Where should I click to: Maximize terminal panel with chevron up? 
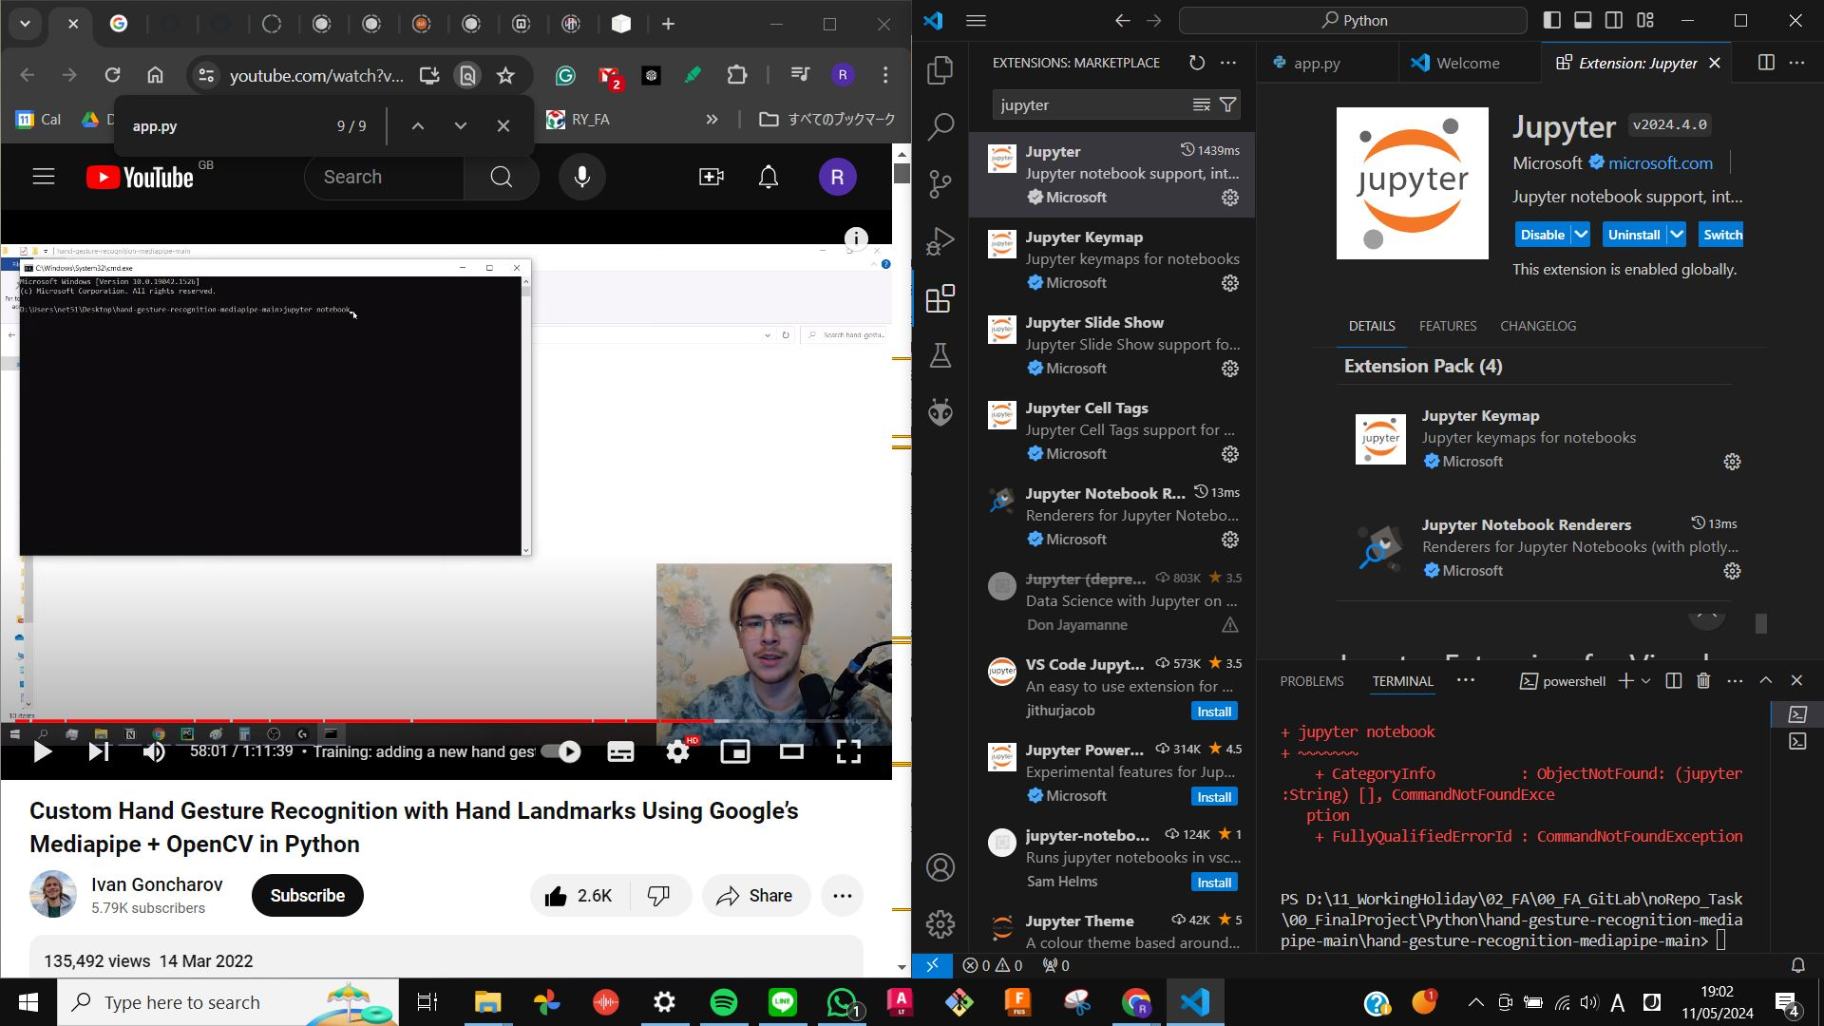pos(1766,680)
